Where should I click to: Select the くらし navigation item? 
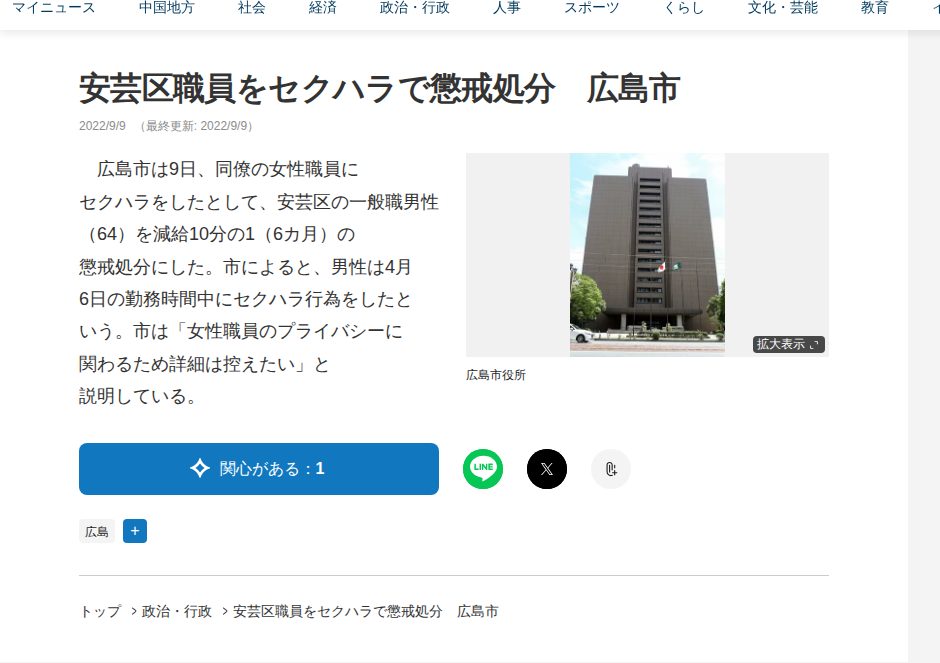(683, 8)
